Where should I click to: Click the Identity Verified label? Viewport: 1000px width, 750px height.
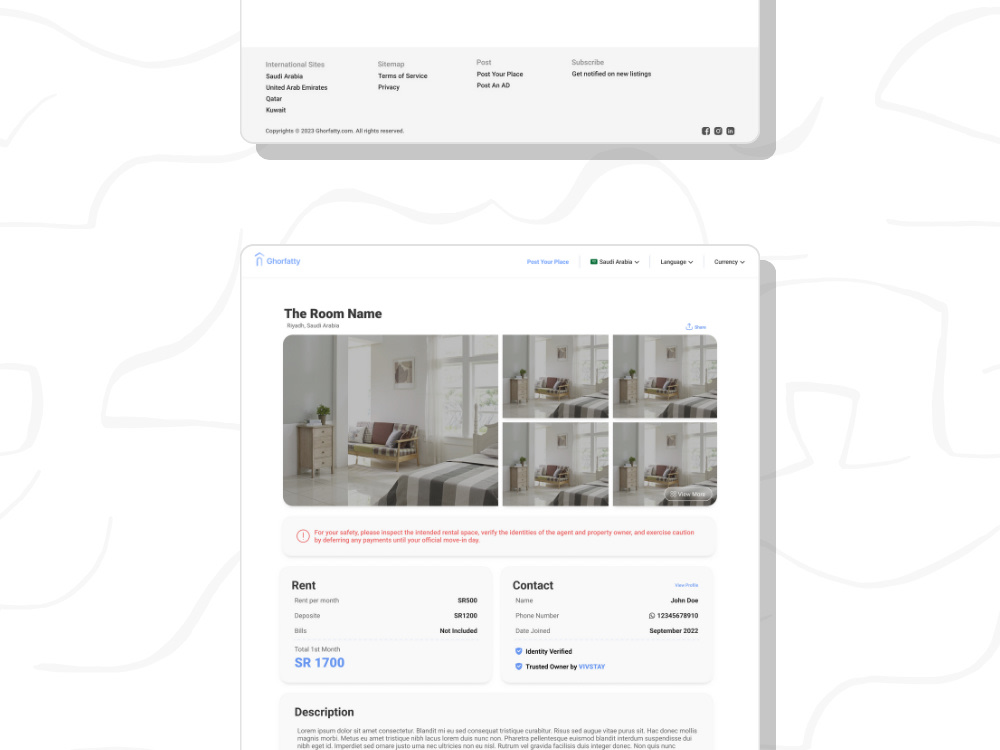point(548,651)
